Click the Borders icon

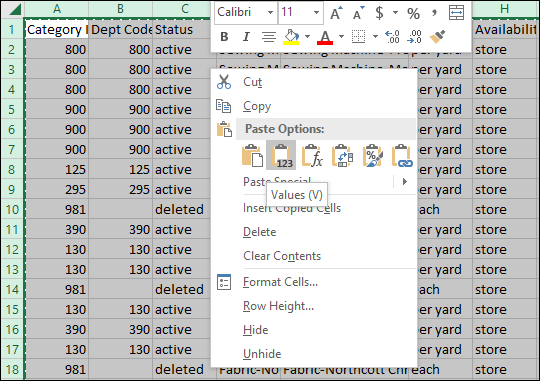pos(358,36)
